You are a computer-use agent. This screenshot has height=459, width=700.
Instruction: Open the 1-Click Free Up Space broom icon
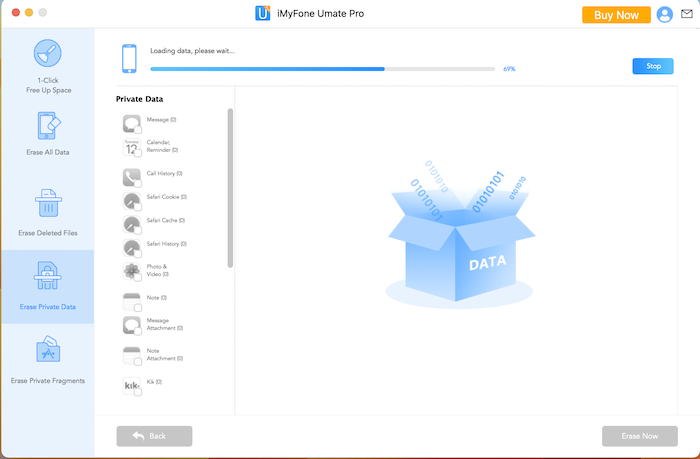click(47, 53)
